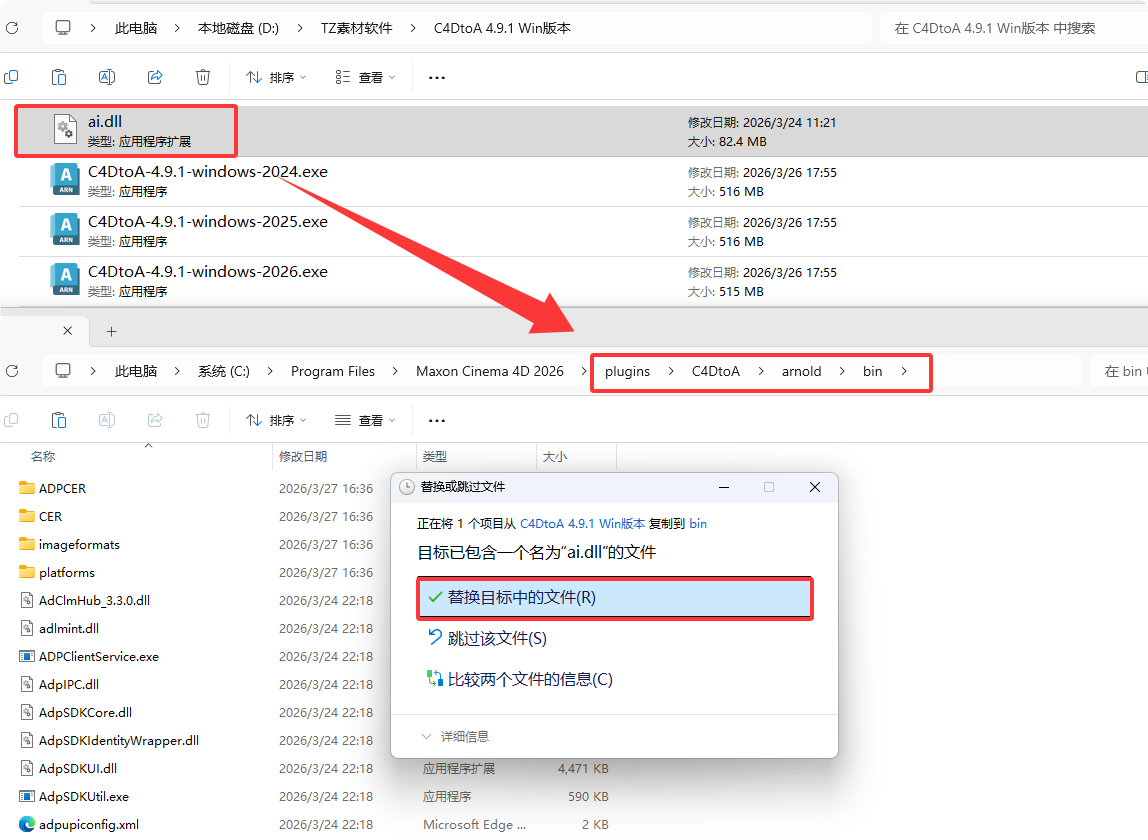
Task: Click the rename icon in upper toolbar
Action: pyautogui.click(x=107, y=77)
